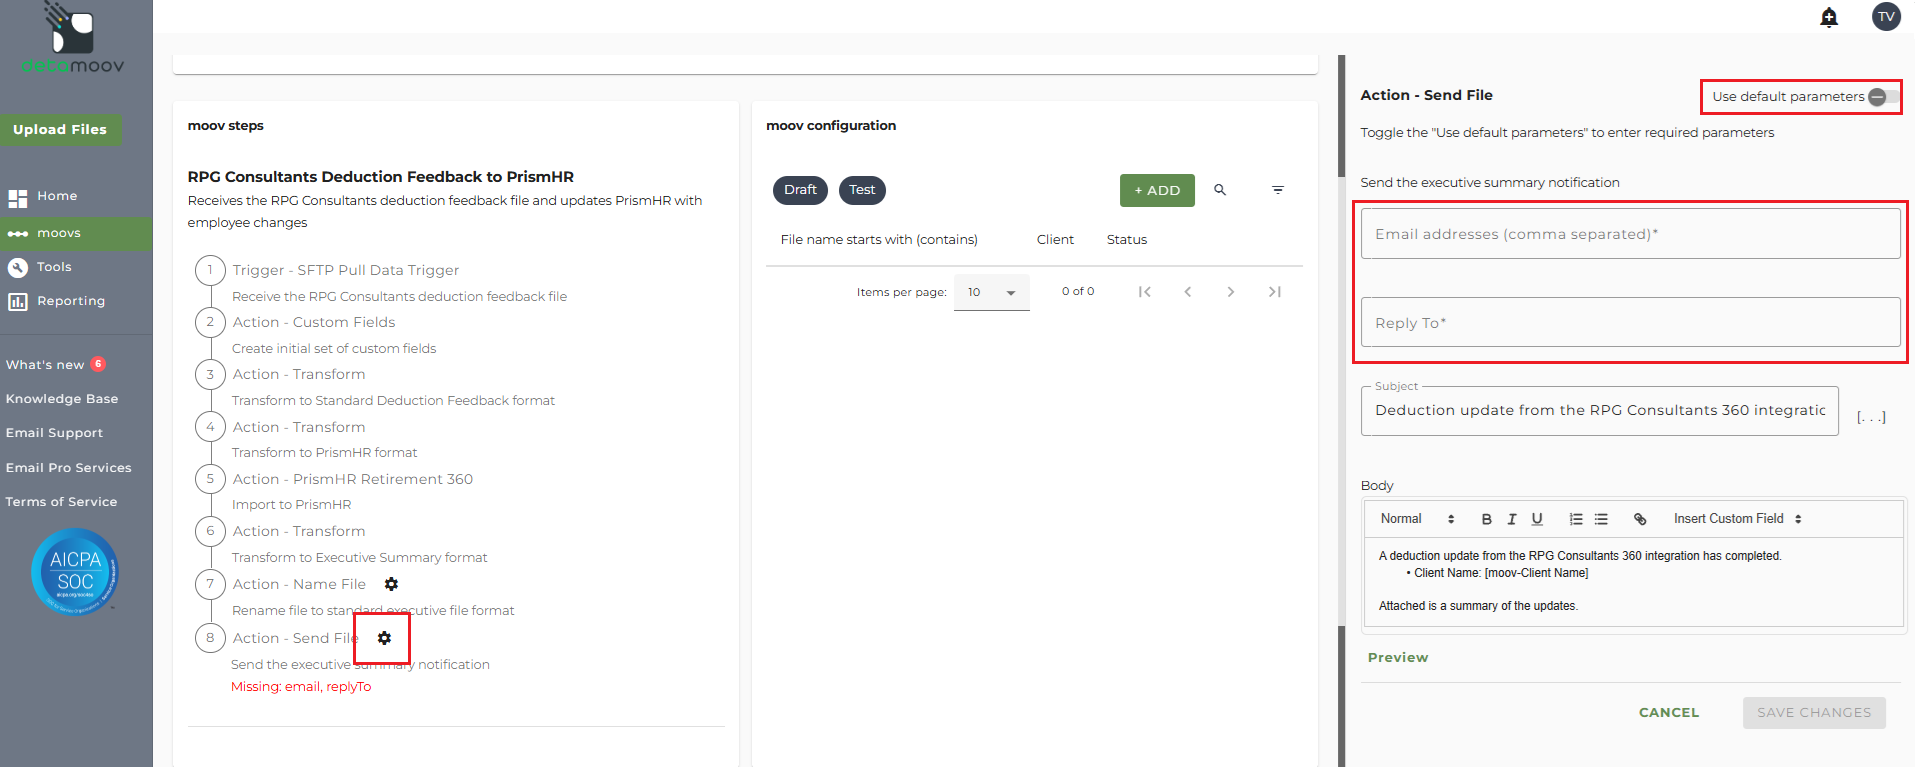Viewport: 1915px width, 767px height.
Task: Apply bold formatting in Body editor
Action: click(1487, 519)
